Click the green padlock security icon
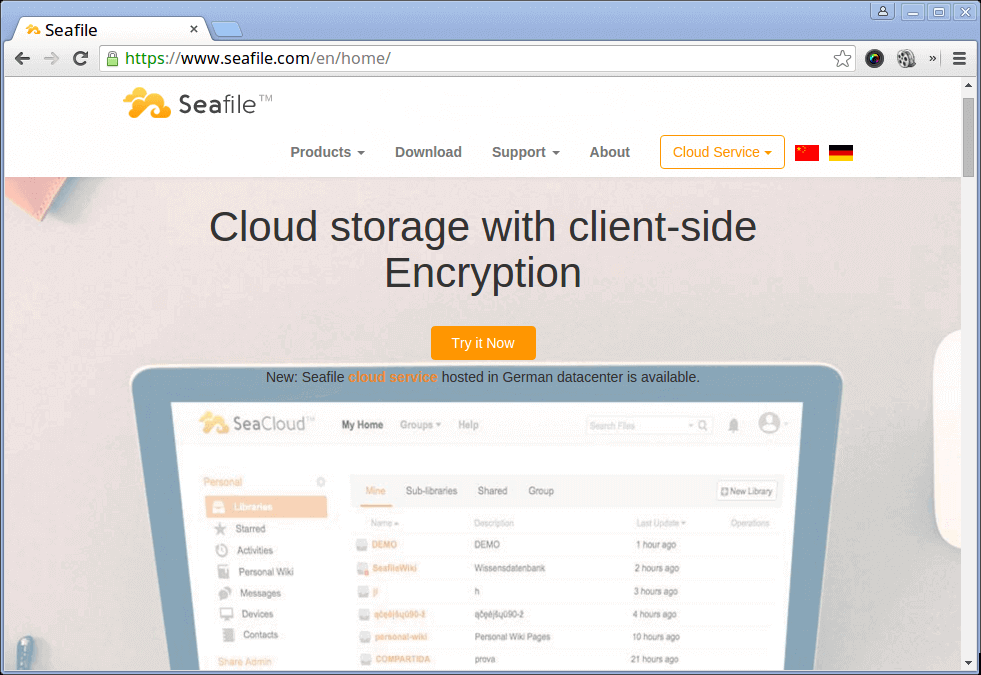The height and width of the screenshot is (675, 981). [x=112, y=59]
